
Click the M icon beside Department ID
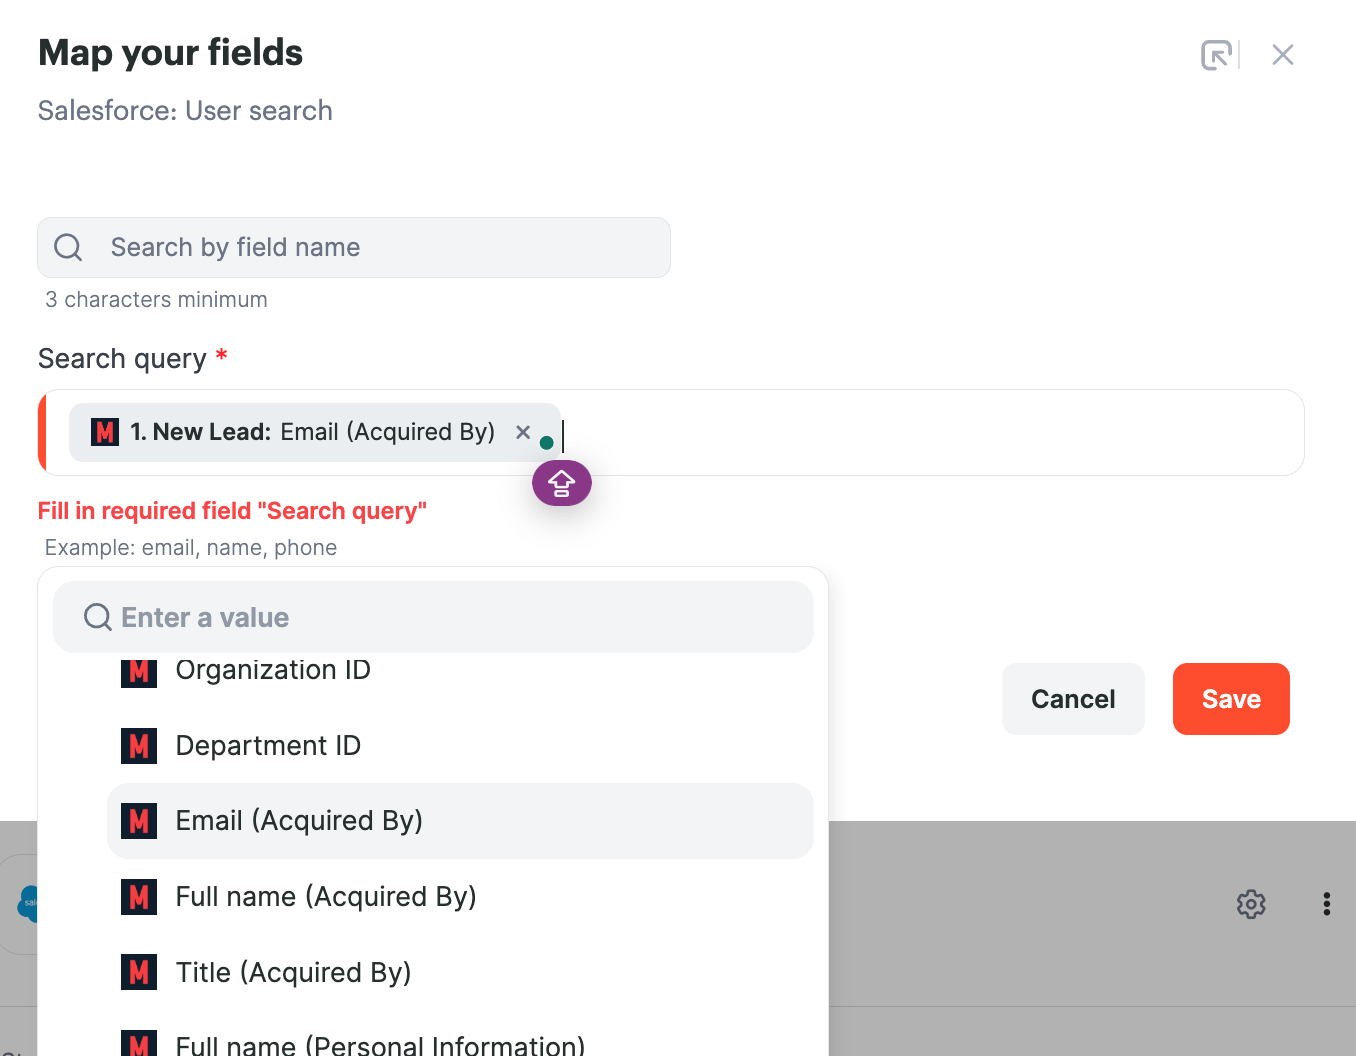point(139,745)
